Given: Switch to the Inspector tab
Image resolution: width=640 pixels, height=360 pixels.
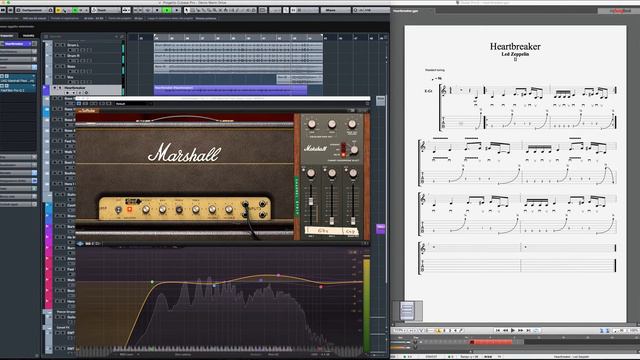Looking at the screenshot, I should pyautogui.click(x=7, y=36).
